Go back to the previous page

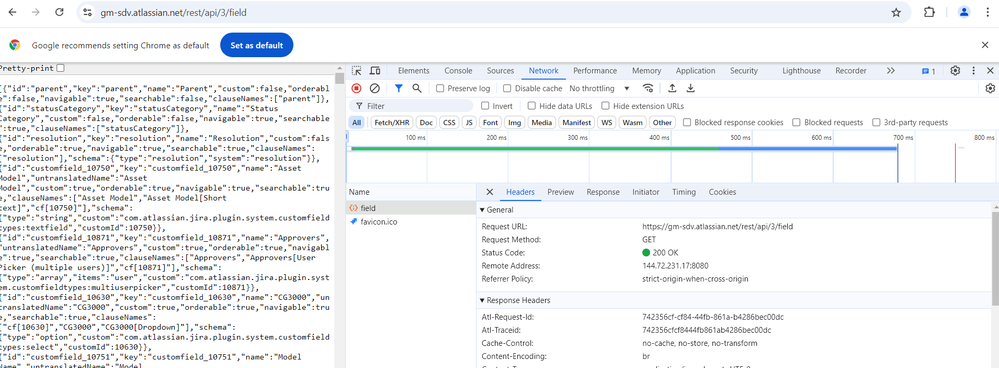pos(11,12)
